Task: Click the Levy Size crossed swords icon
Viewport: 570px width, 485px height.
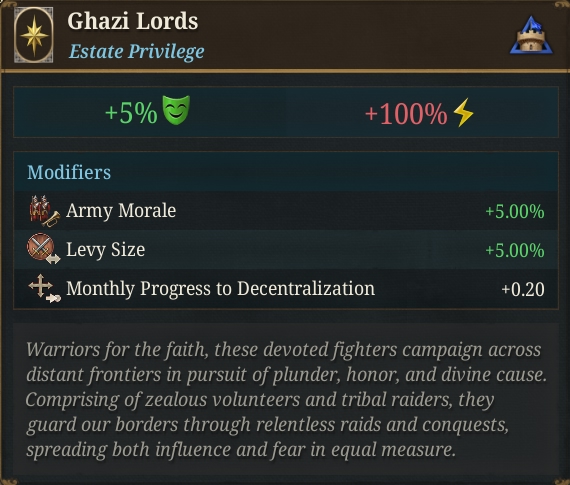Action: pos(43,249)
